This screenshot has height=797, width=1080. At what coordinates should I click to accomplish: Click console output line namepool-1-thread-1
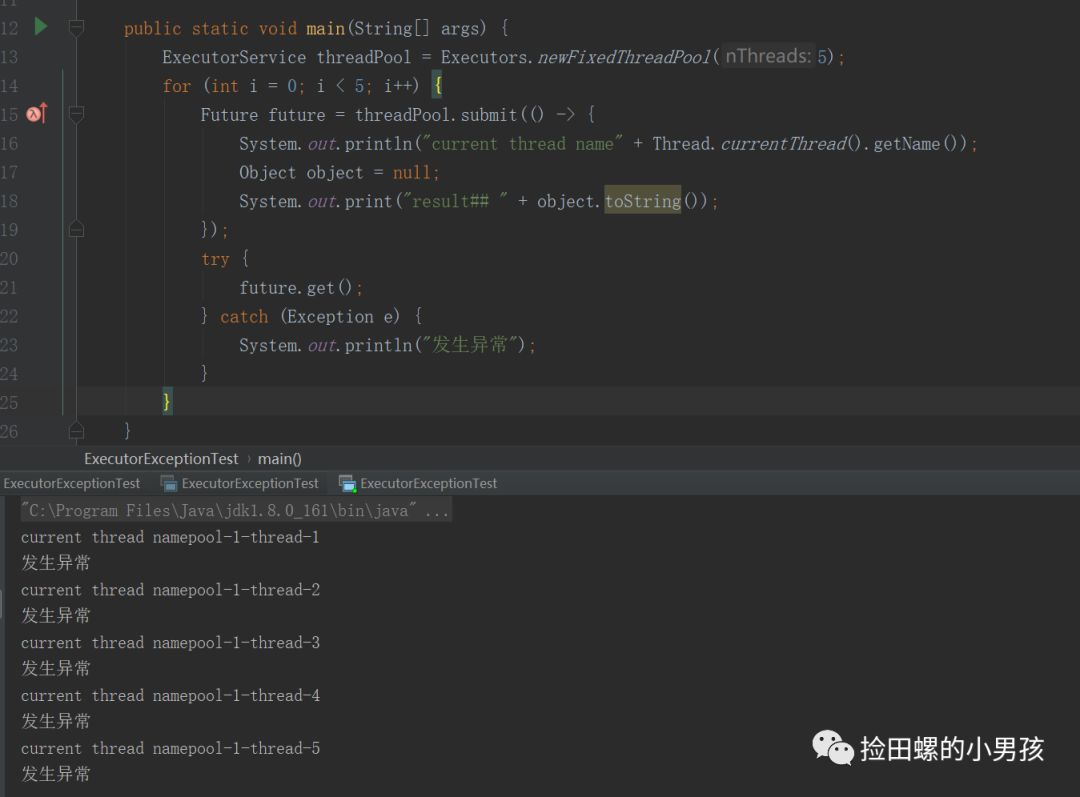click(x=170, y=537)
